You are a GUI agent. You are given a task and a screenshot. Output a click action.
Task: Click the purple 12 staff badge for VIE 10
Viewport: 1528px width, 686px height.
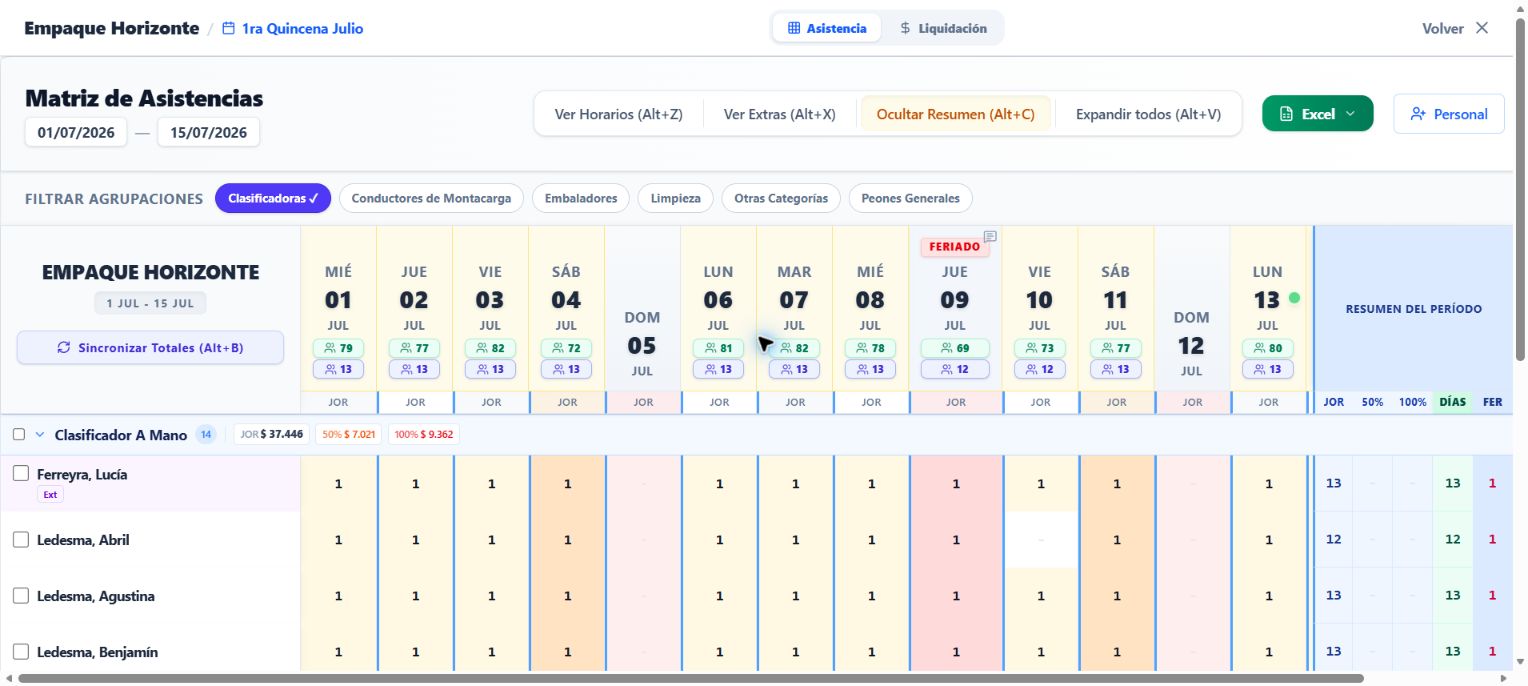pyautogui.click(x=1040, y=369)
